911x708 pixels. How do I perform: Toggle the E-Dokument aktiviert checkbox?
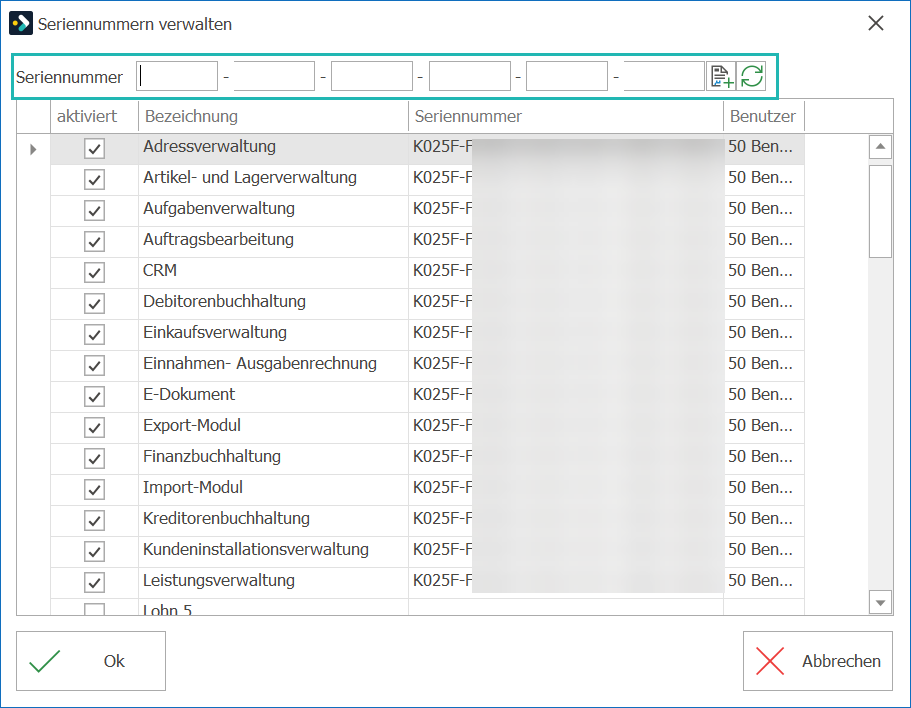click(94, 397)
